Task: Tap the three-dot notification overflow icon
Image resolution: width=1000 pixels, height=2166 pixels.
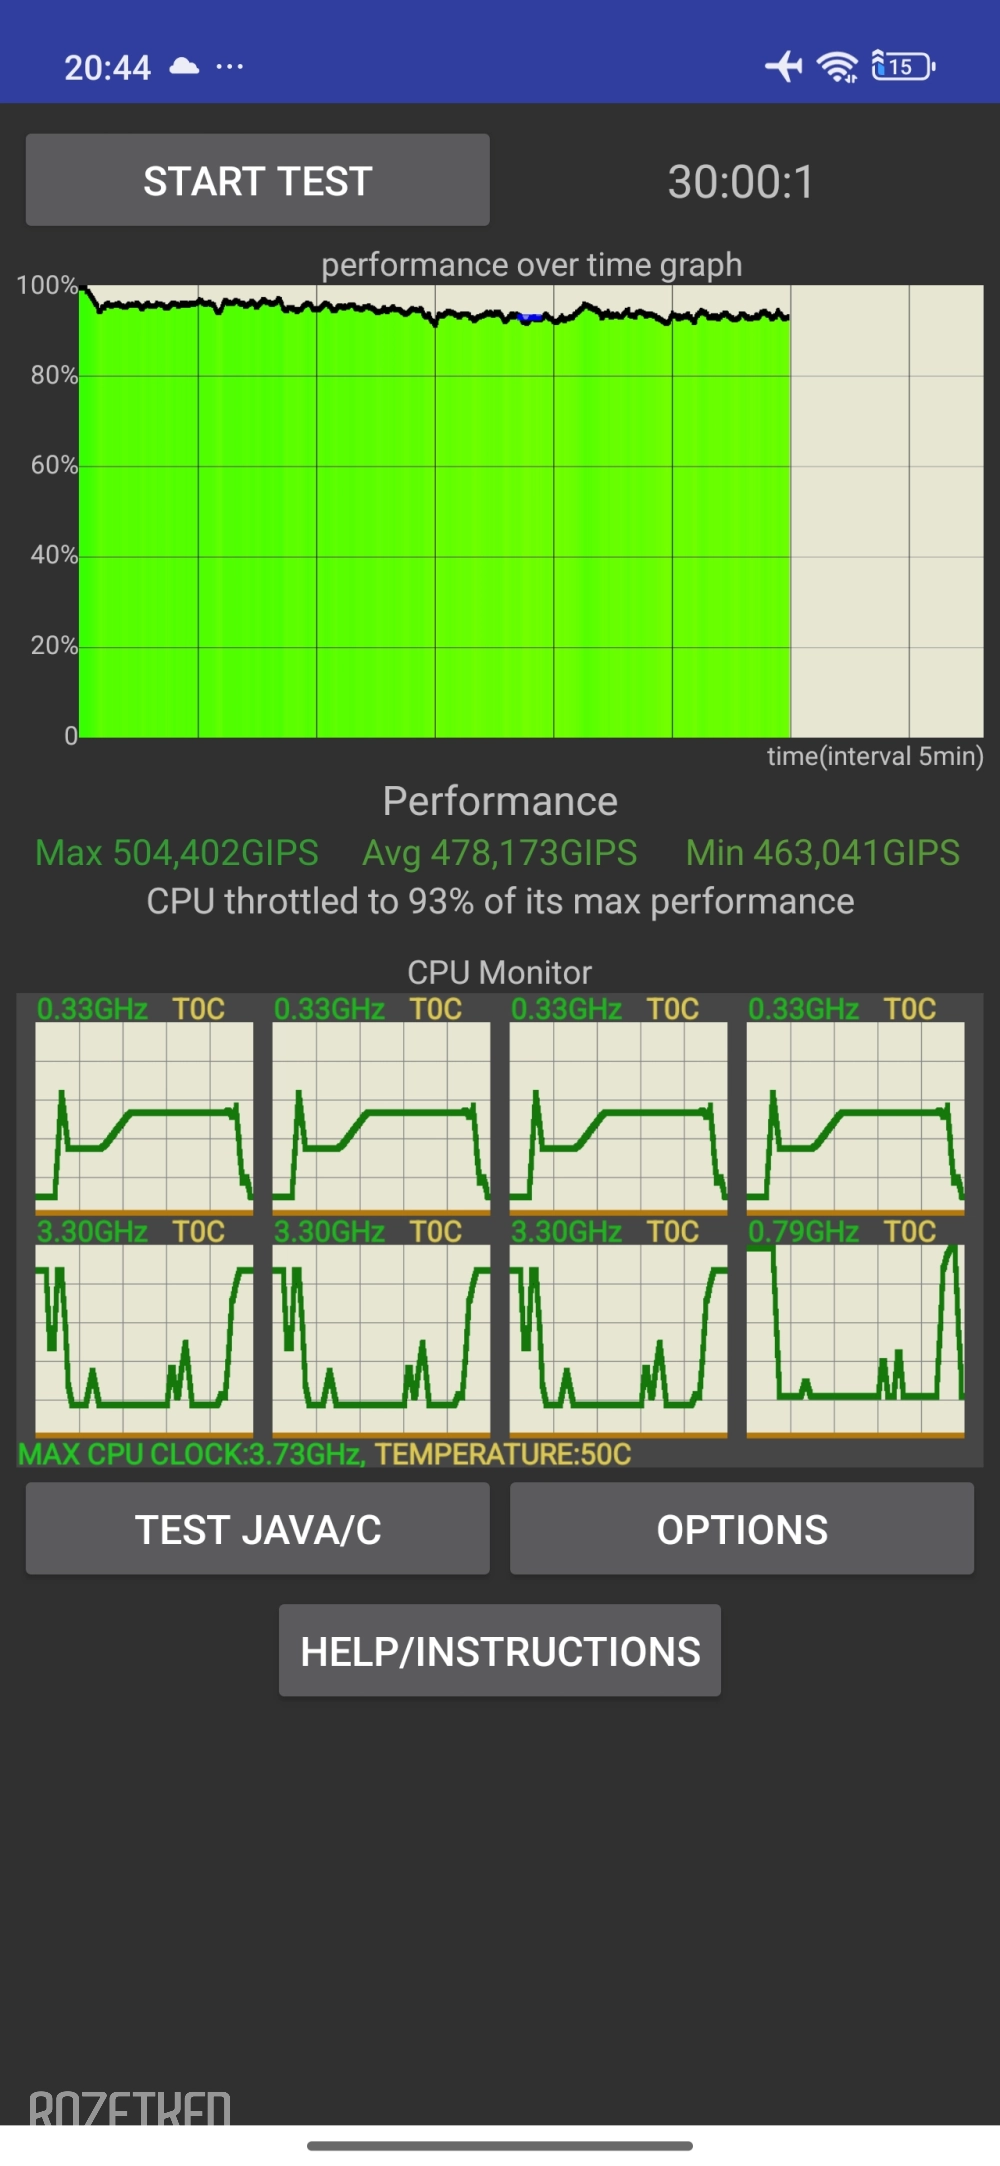Action: pyautogui.click(x=230, y=67)
